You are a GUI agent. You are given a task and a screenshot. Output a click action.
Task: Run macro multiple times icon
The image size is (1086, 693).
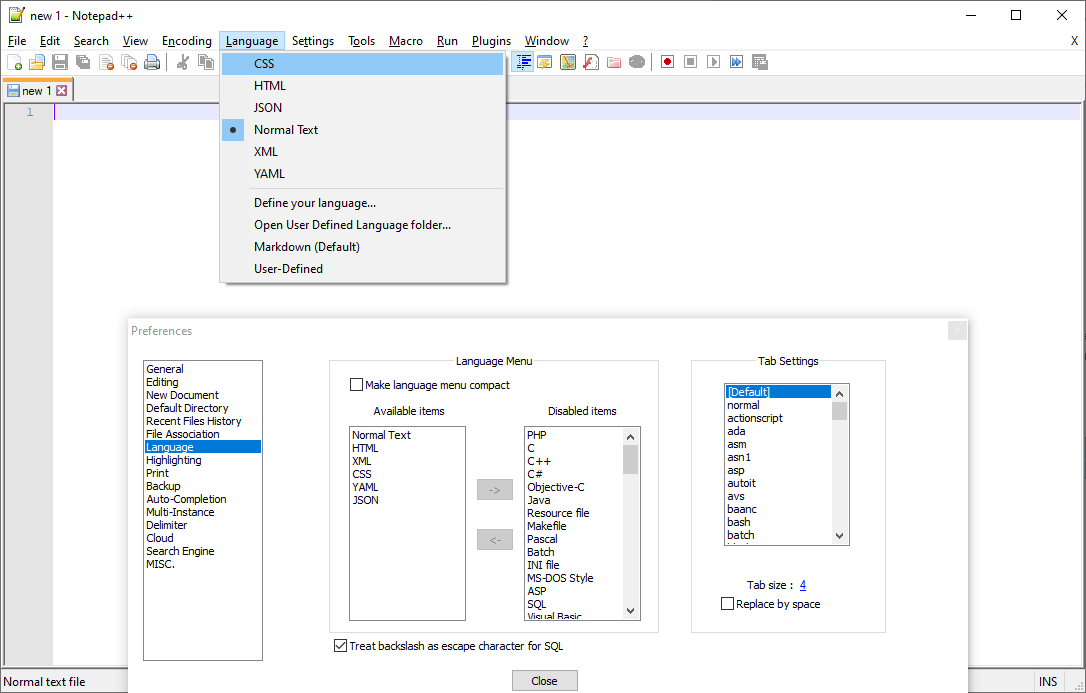pos(736,62)
